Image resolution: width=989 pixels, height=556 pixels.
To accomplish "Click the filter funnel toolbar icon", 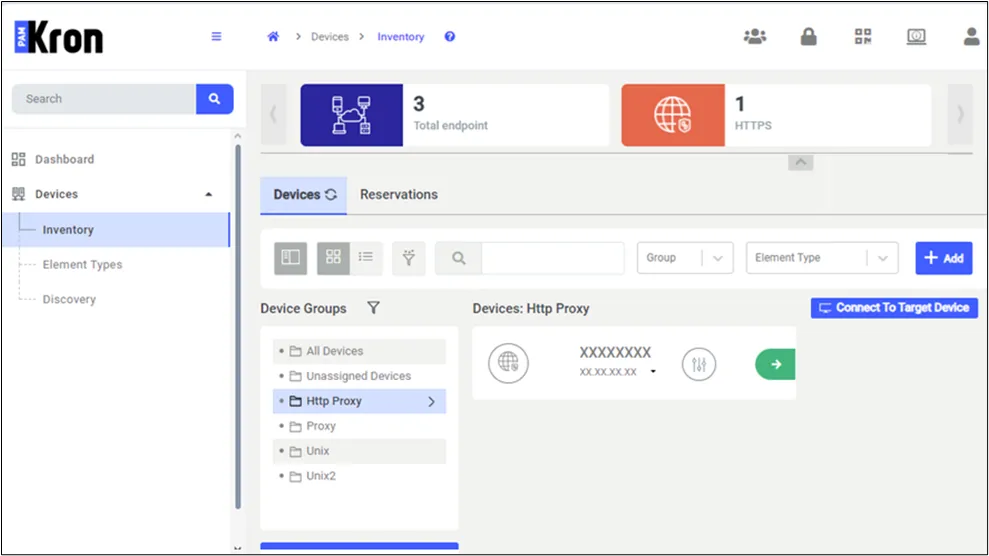I will tap(409, 258).
